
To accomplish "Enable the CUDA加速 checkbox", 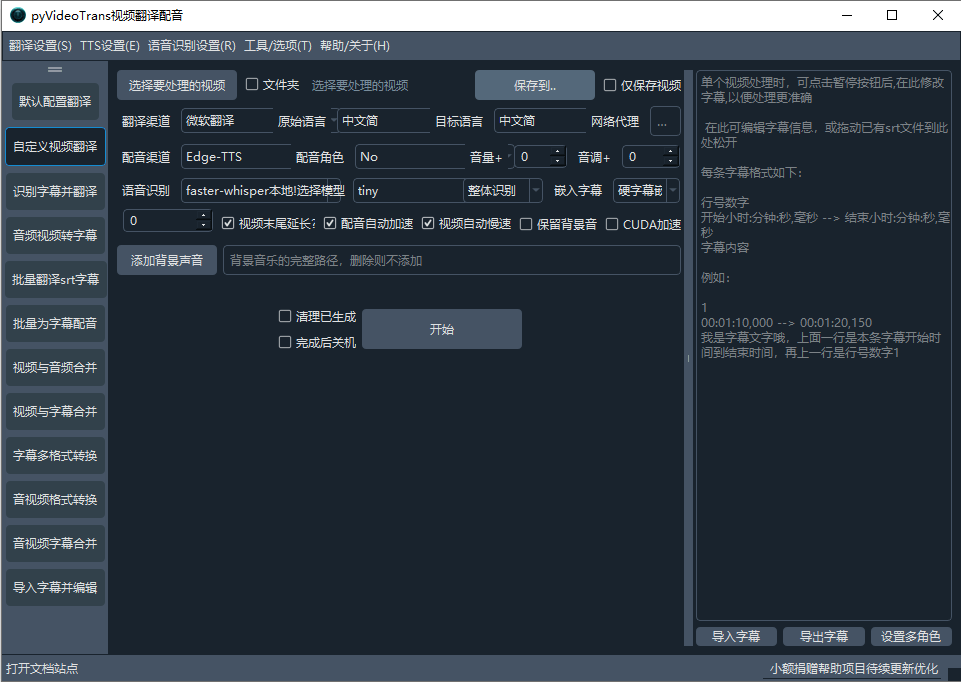I will click(x=612, y=224).
